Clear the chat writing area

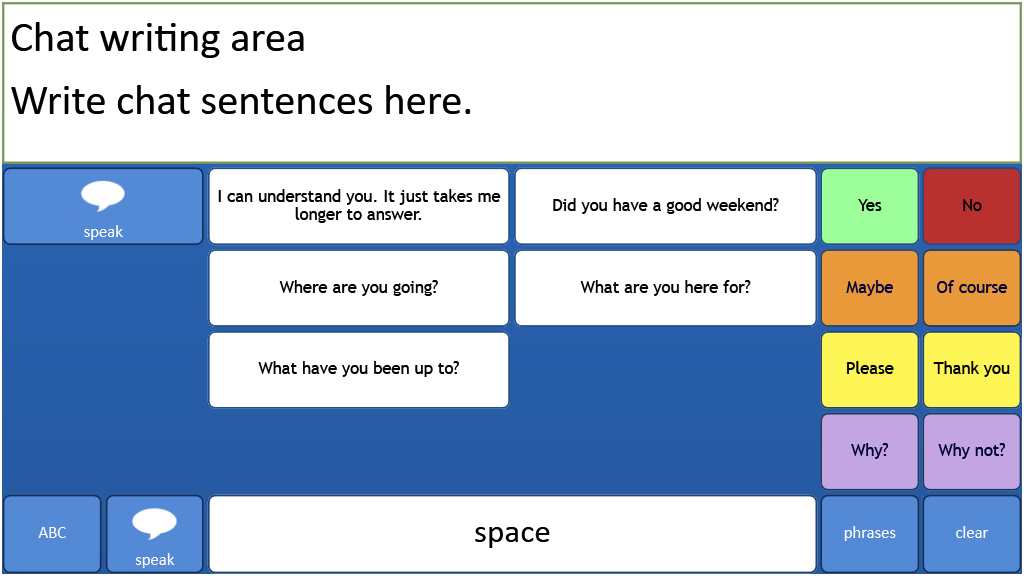971,533
